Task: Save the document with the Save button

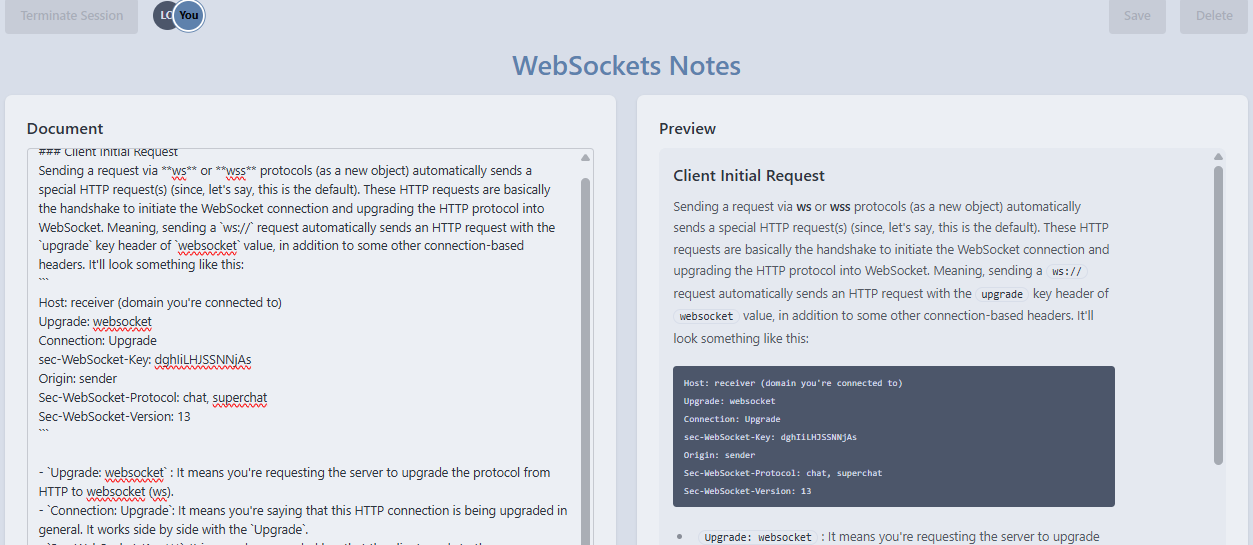Action: [x=1137, y=16]
